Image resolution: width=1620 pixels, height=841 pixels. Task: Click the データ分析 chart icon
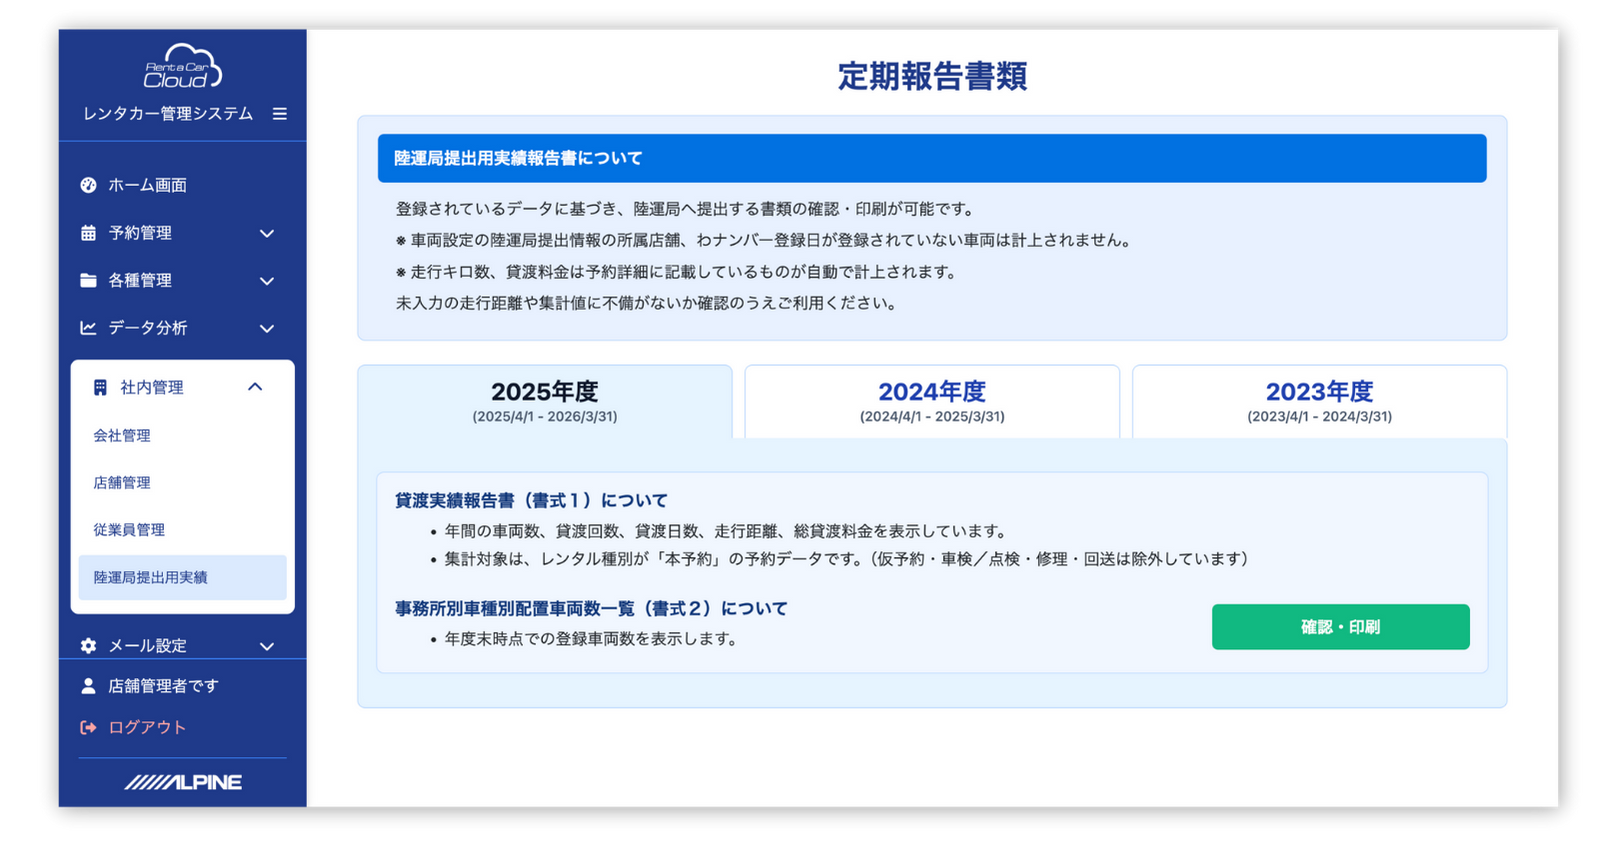tap(88, 328)
